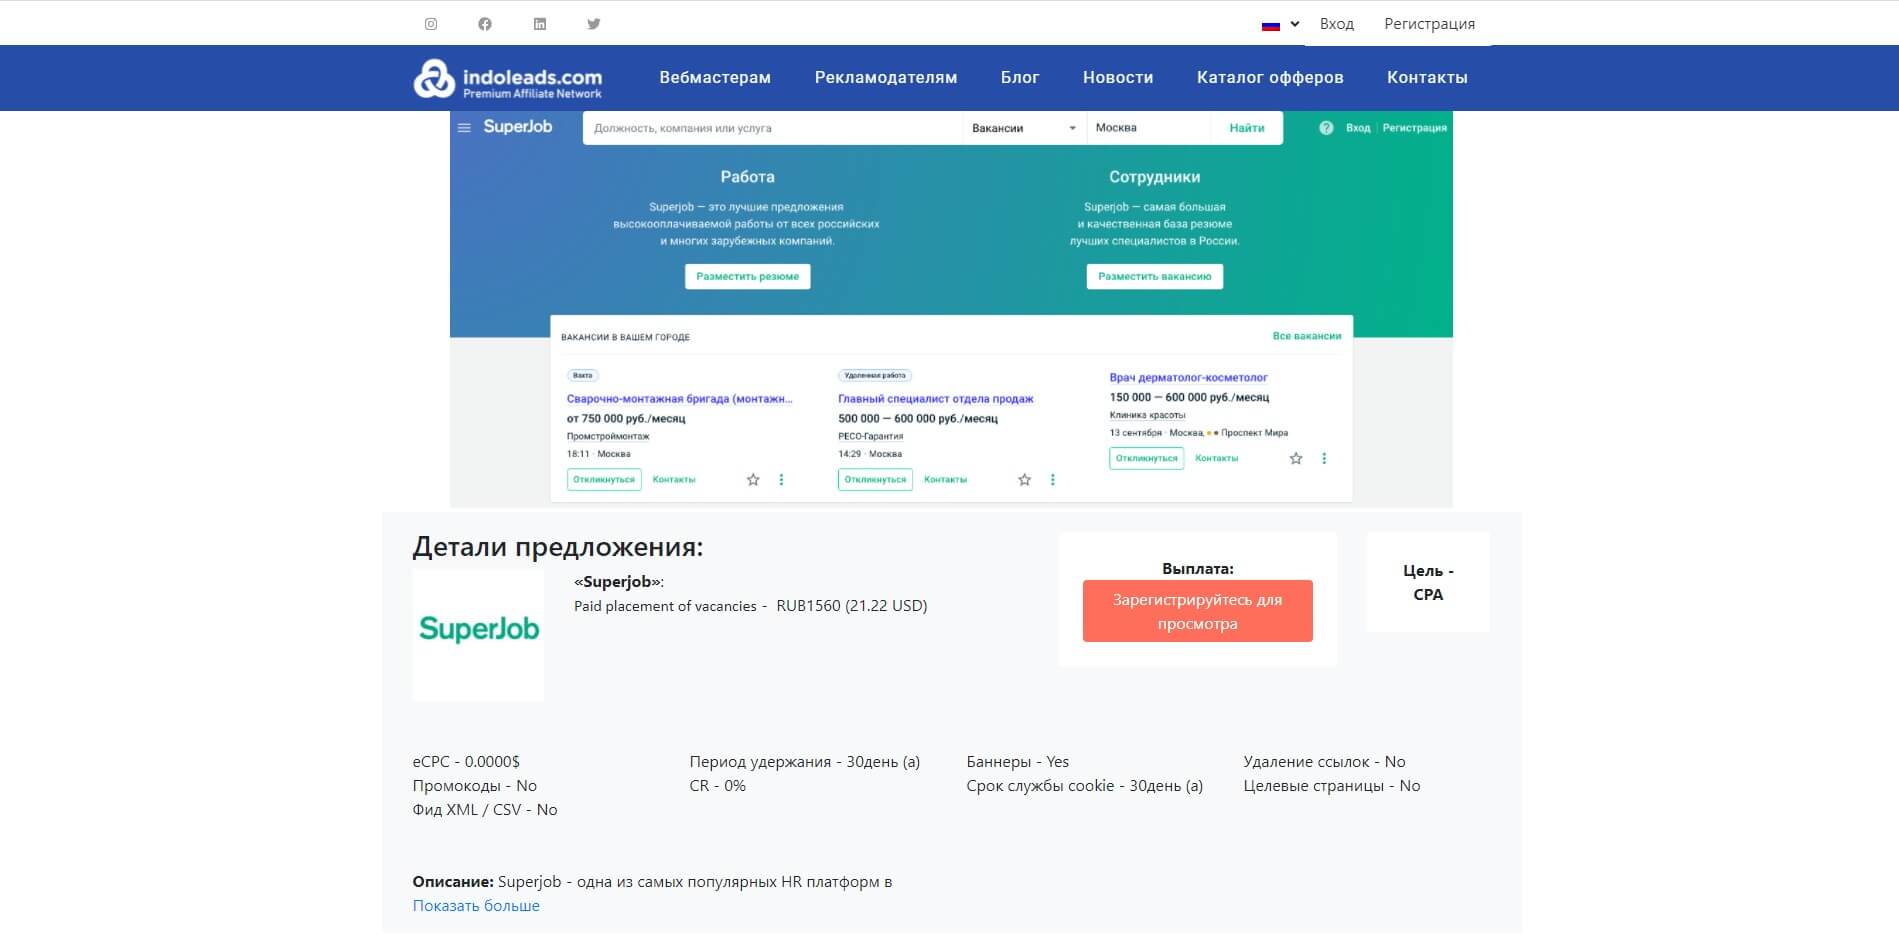The width and height of the screenshot is (1899, 935).
Task: Go to indoleads.com logo home
Action: click(x=508, y=78)
